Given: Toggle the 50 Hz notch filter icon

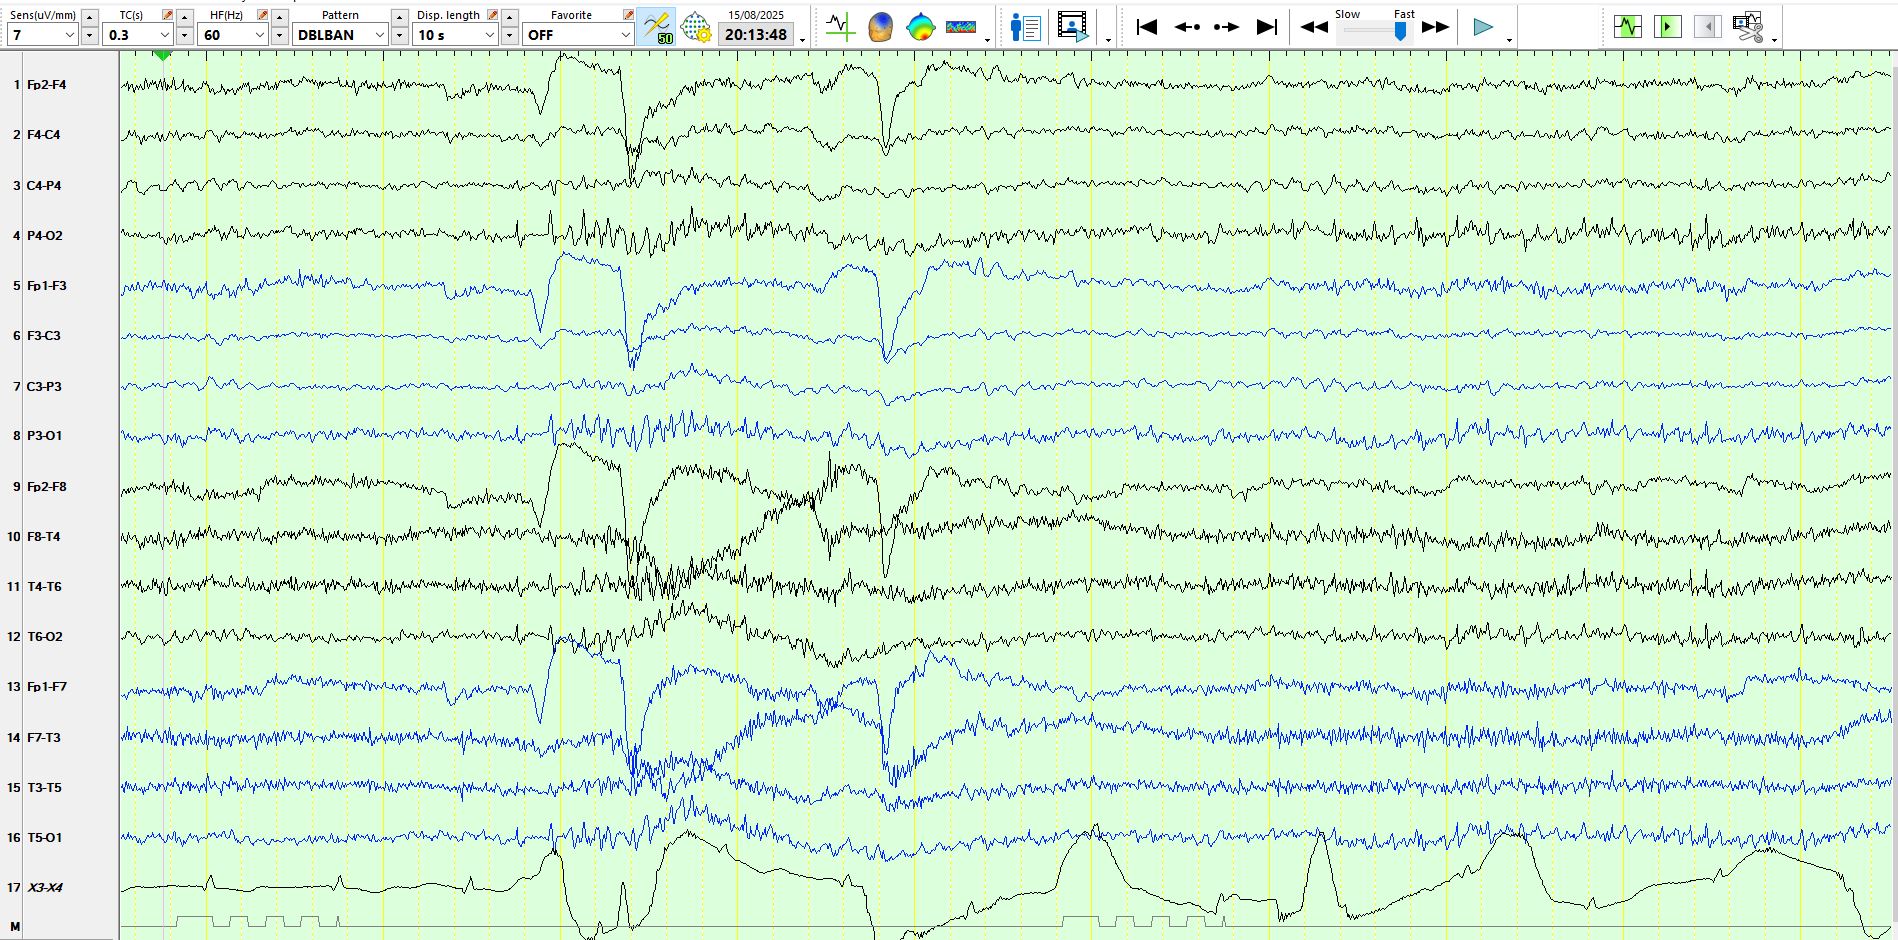Looking at the screenshot, I should point(657,27).
